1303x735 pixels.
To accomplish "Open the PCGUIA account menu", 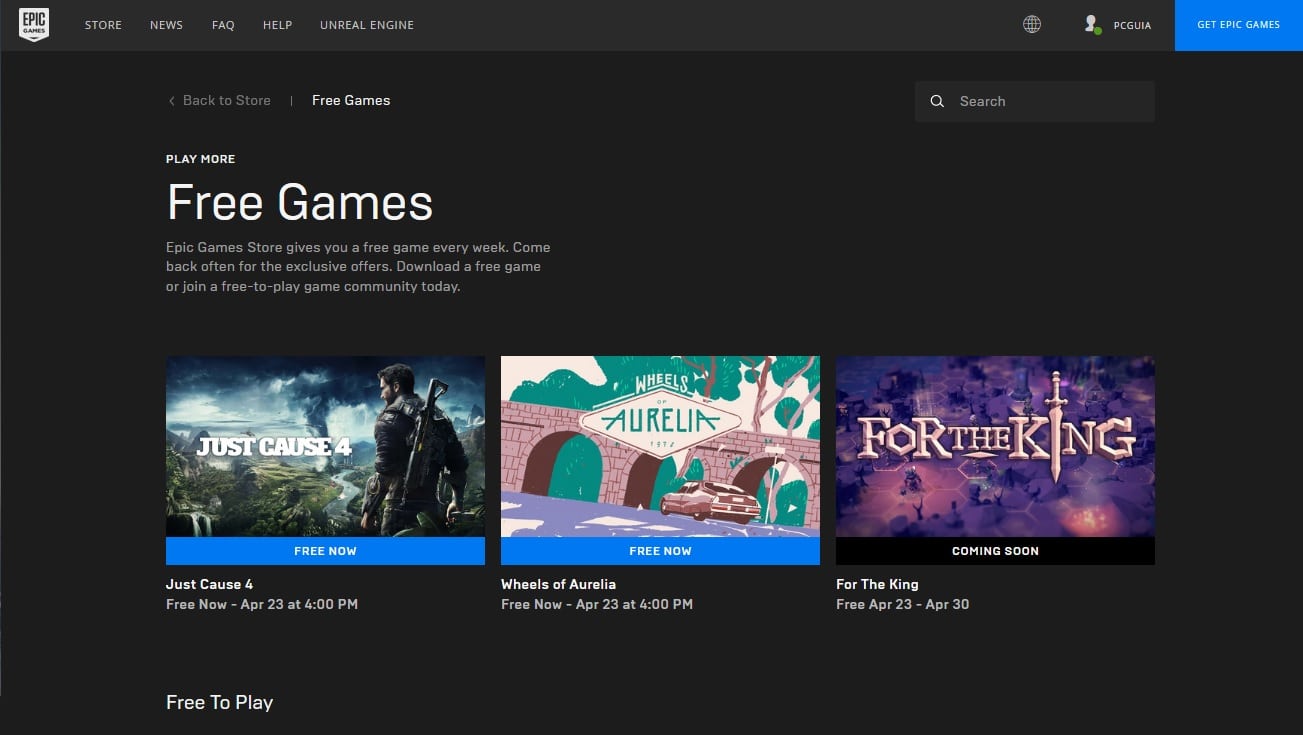I will [1132, 26].
